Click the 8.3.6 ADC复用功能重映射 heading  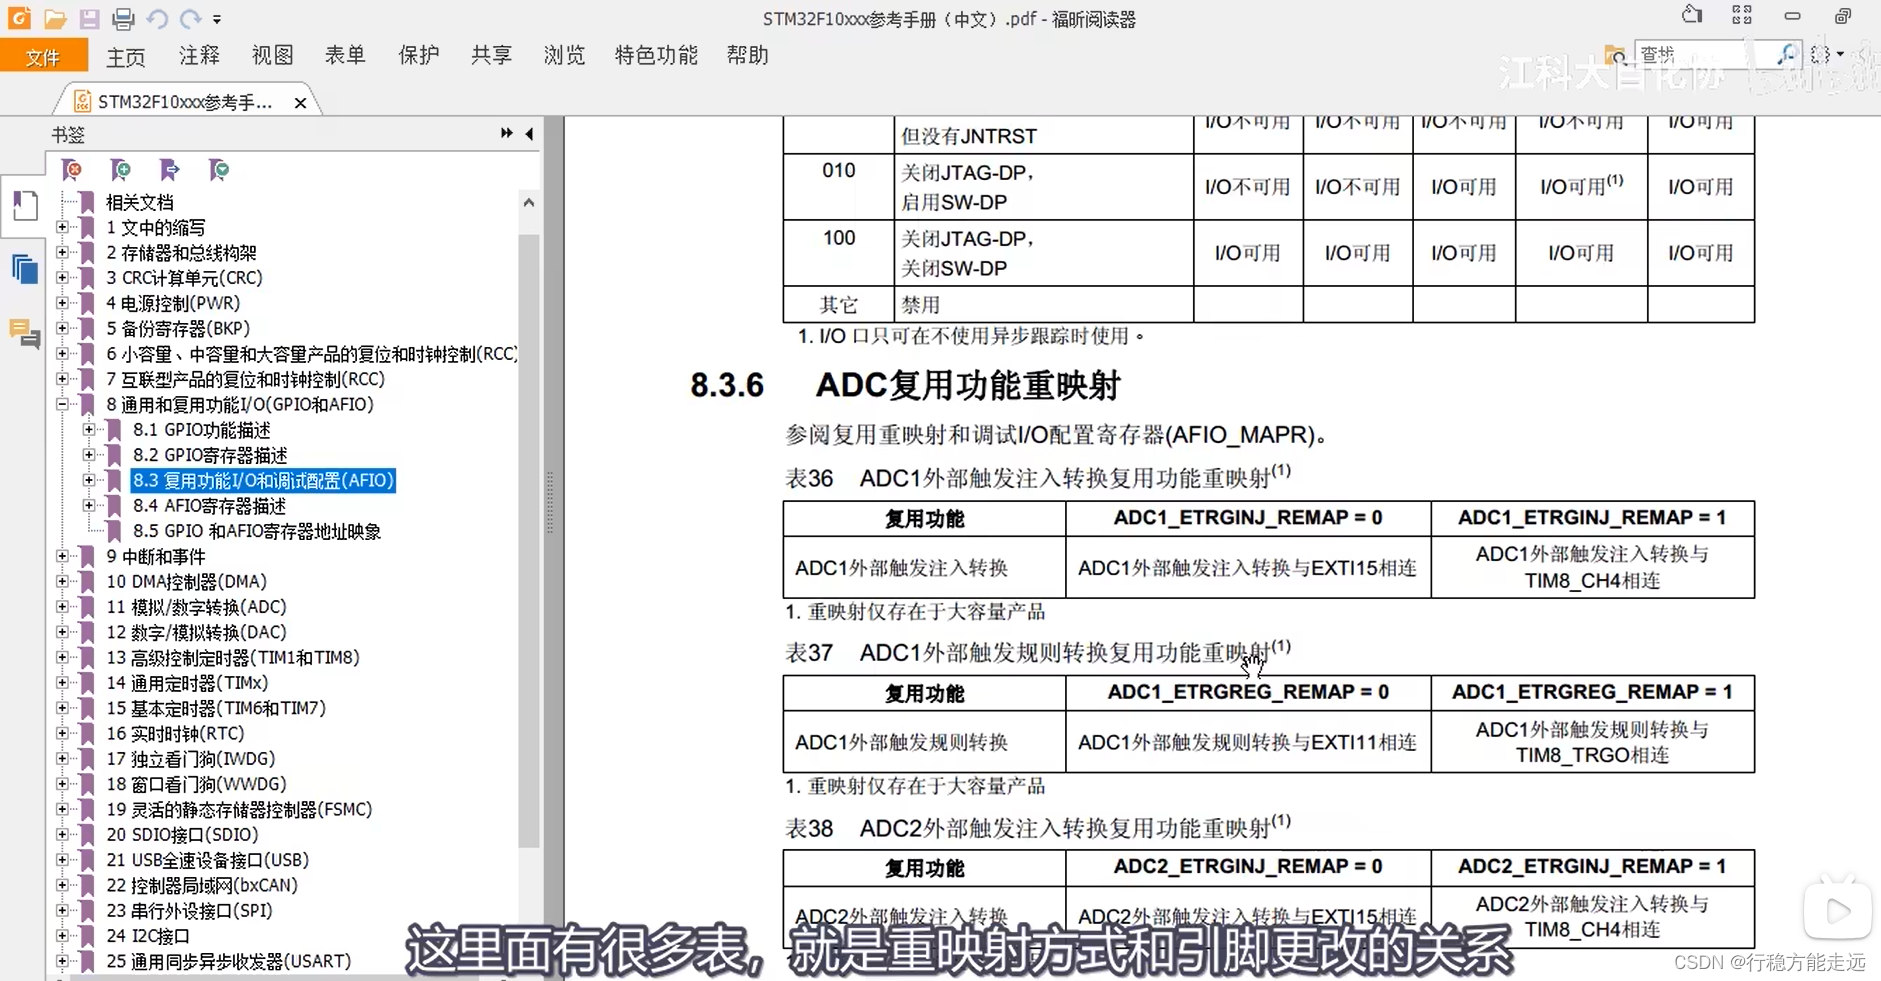(x=905, y=385)
